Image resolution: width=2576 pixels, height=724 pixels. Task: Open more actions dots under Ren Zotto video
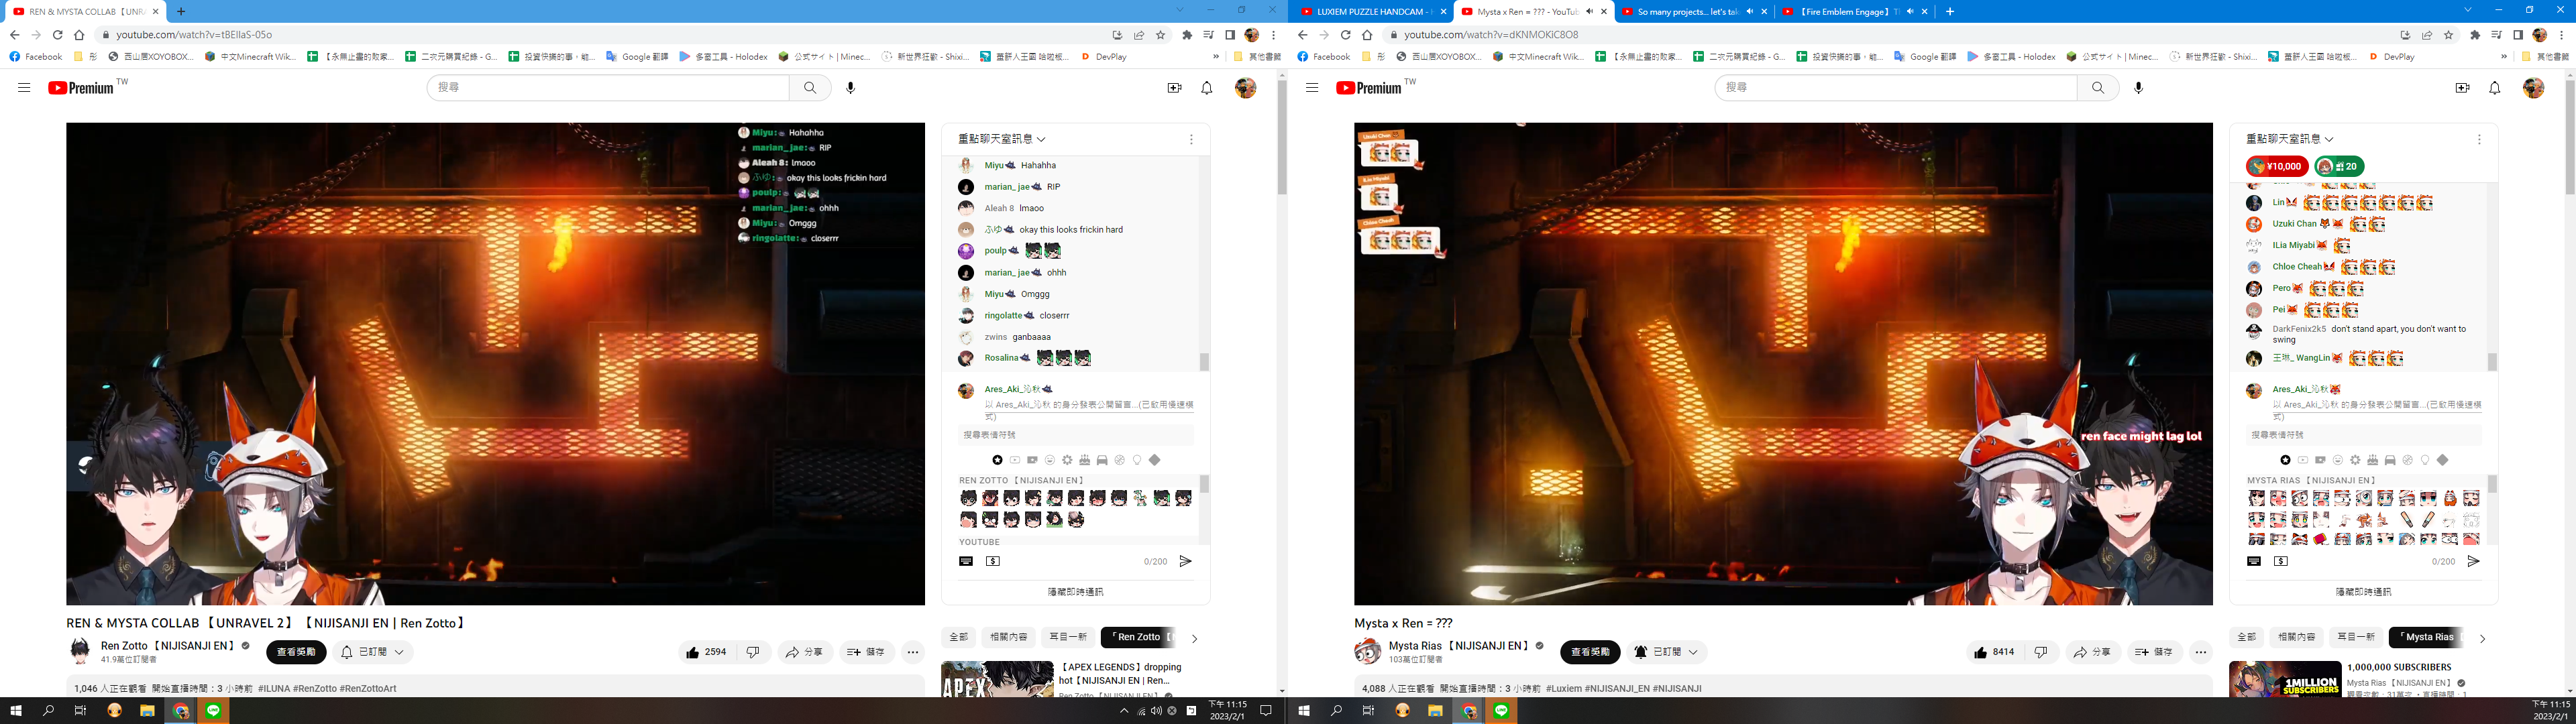913,652
